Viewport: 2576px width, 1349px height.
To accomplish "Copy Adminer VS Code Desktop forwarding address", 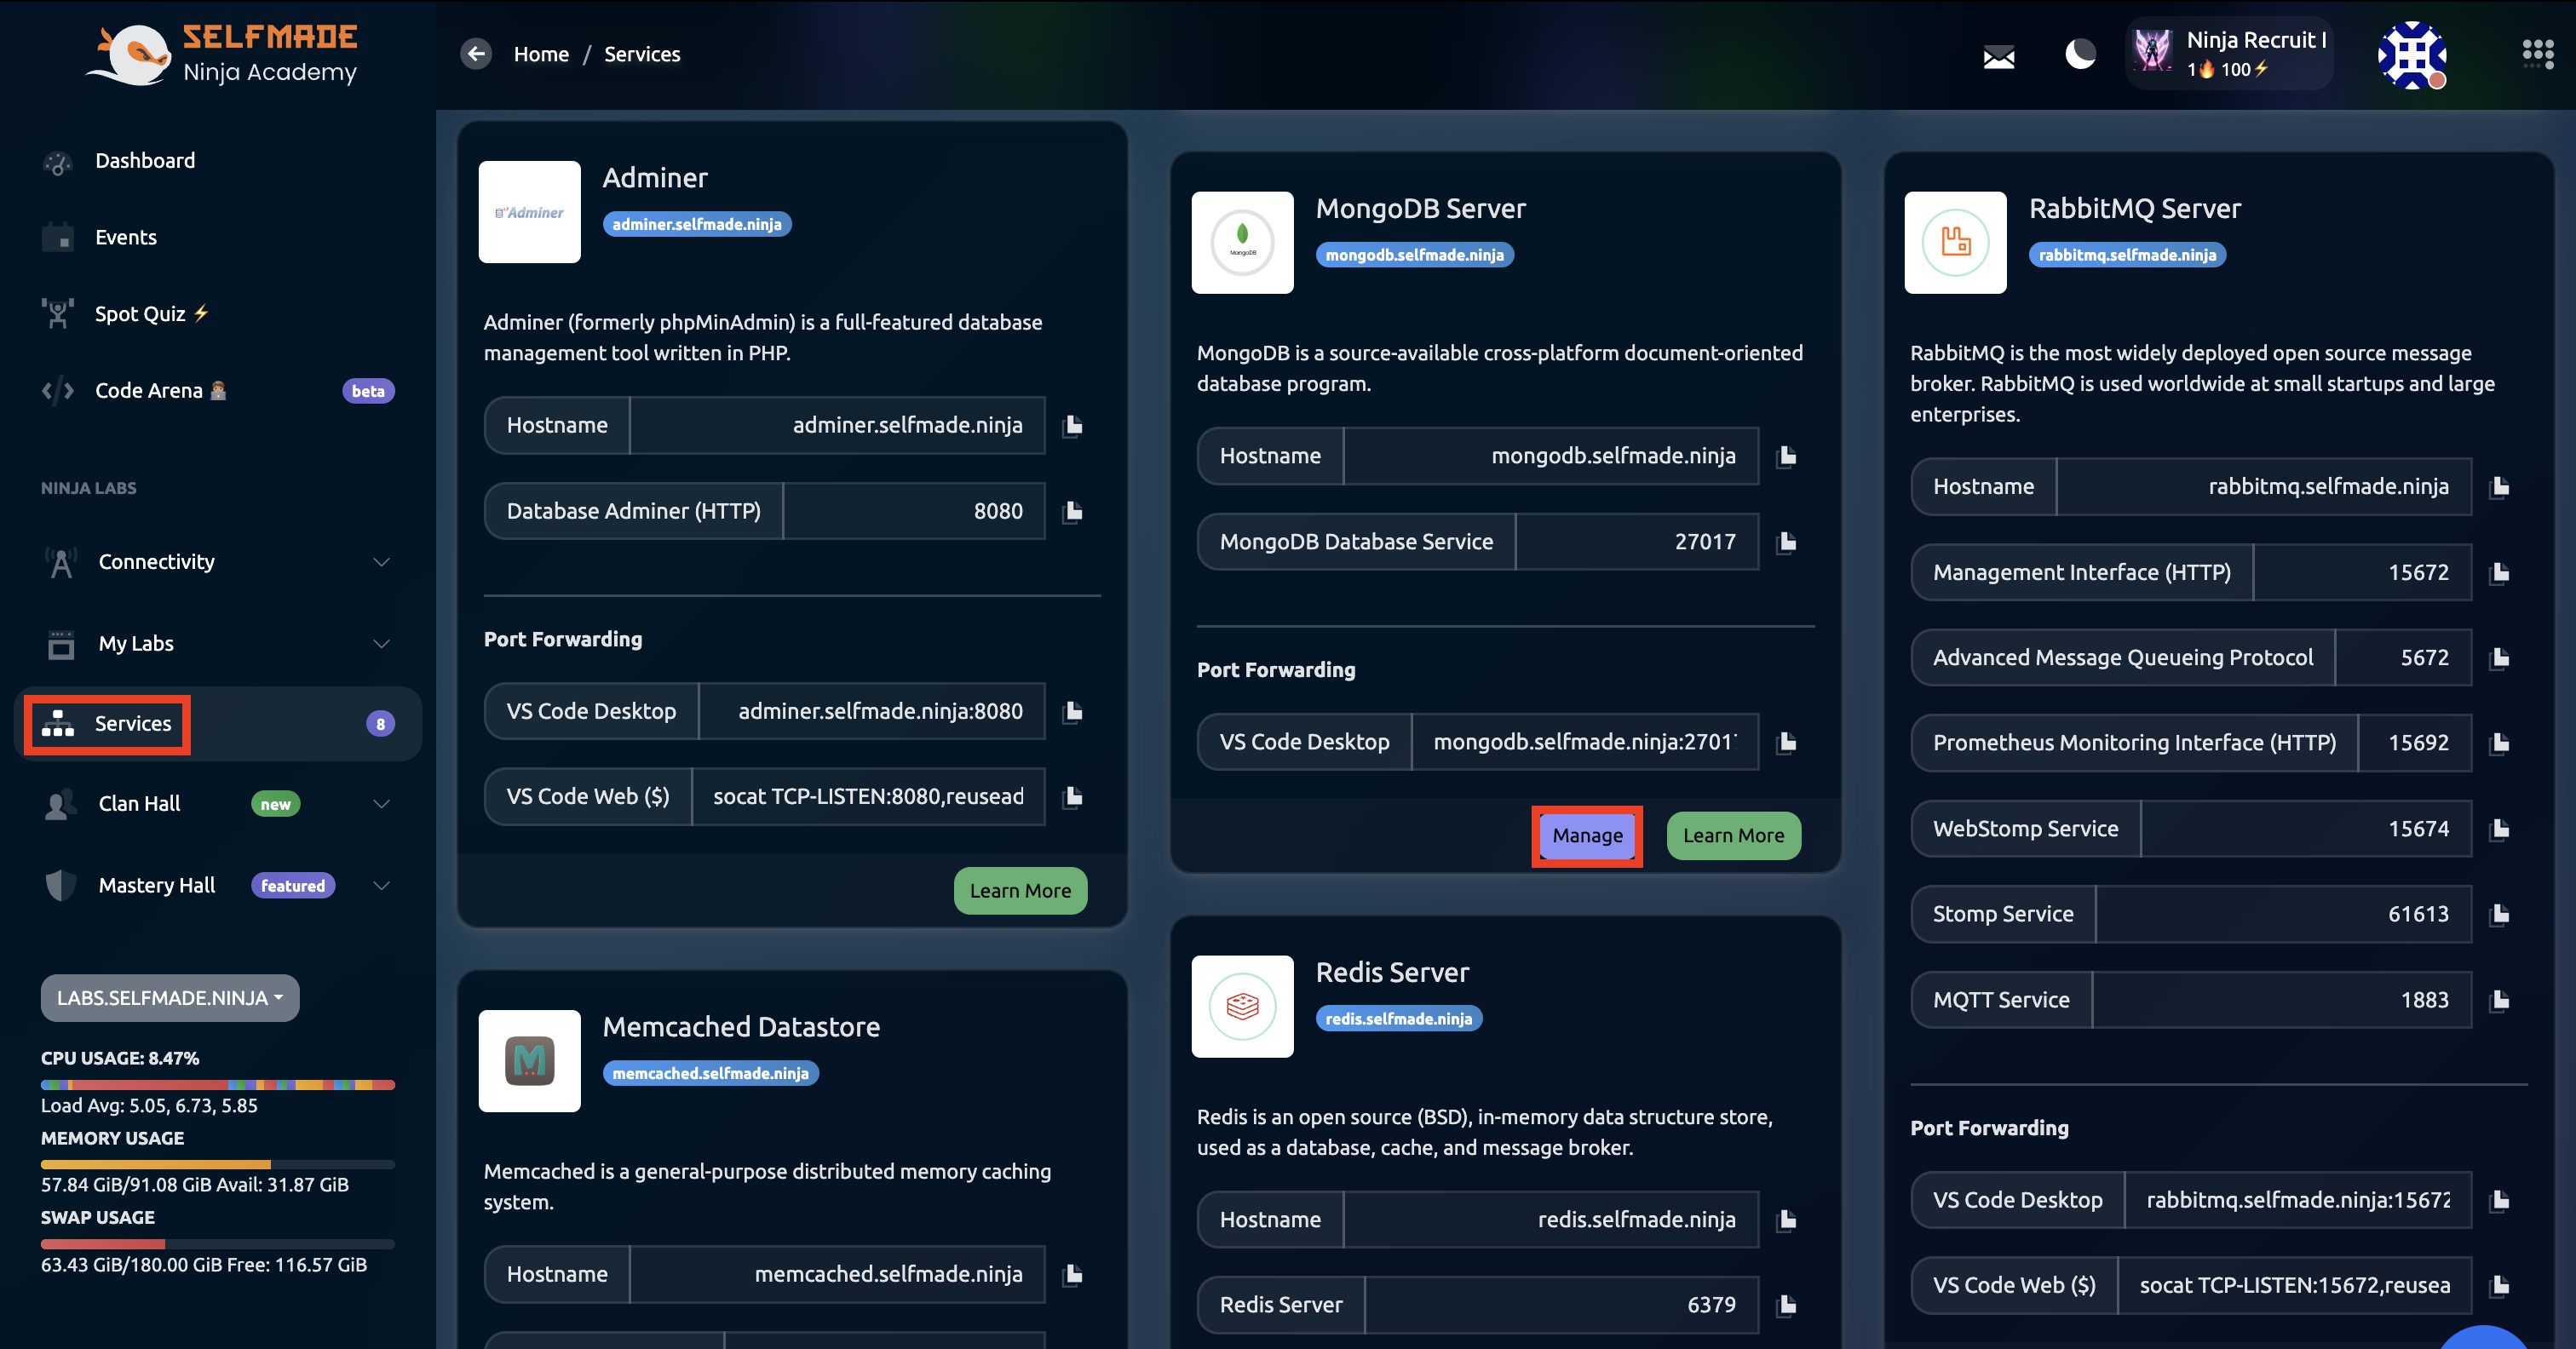I will 1073,711.
